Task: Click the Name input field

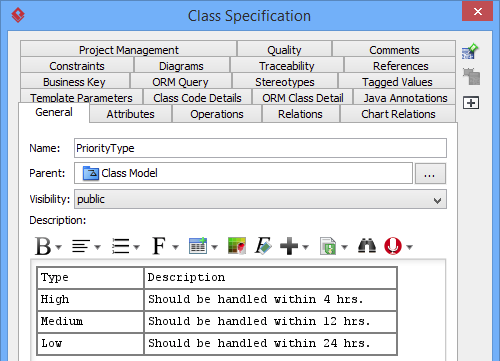Action: coord(260,148)
